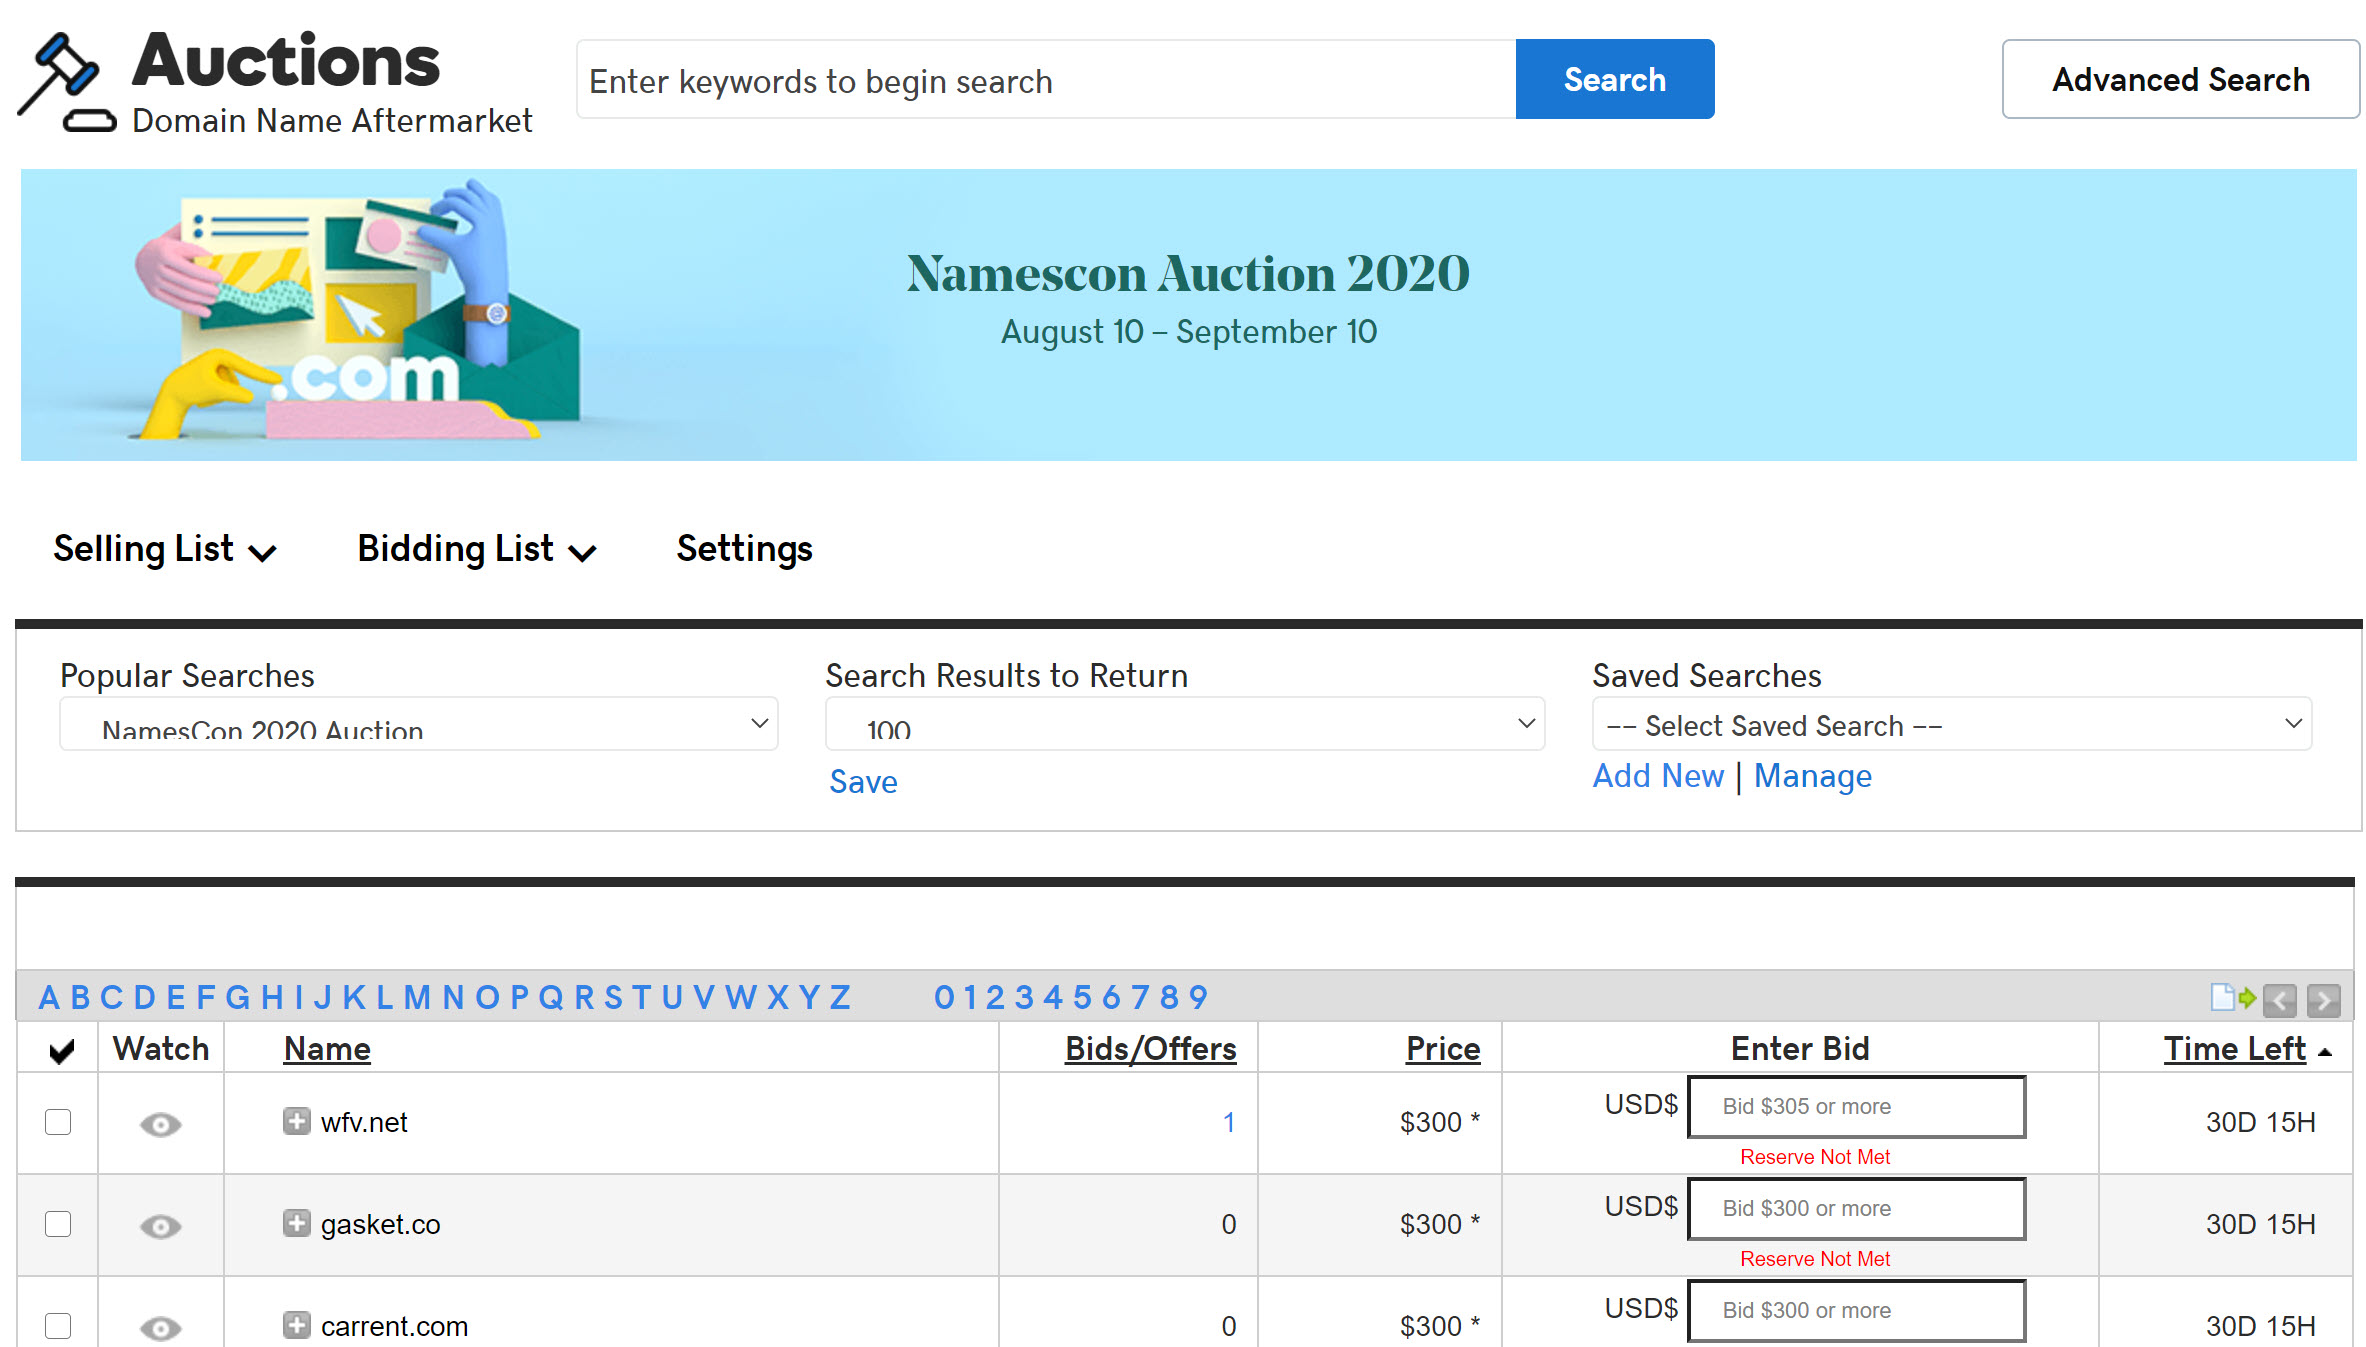Image resolution: width=2366 pixels, height=1347 pixels.
Task: Filter by letter A
Action: 49,998
